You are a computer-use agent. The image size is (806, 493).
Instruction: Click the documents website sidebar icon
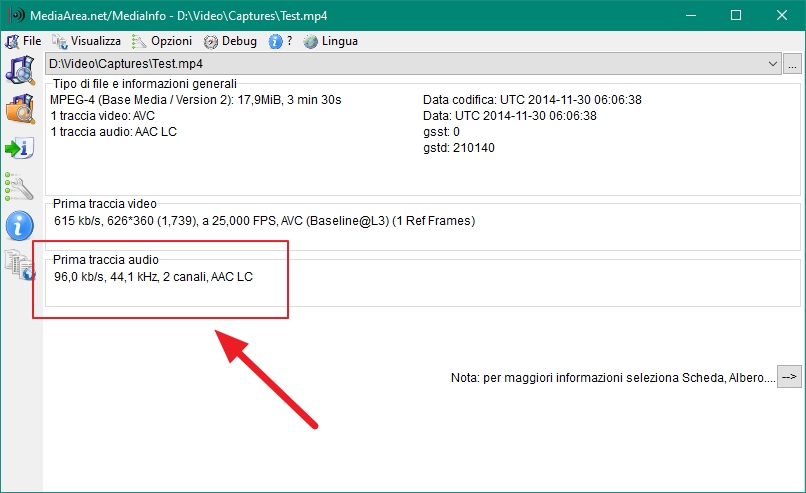coord(20,264)
